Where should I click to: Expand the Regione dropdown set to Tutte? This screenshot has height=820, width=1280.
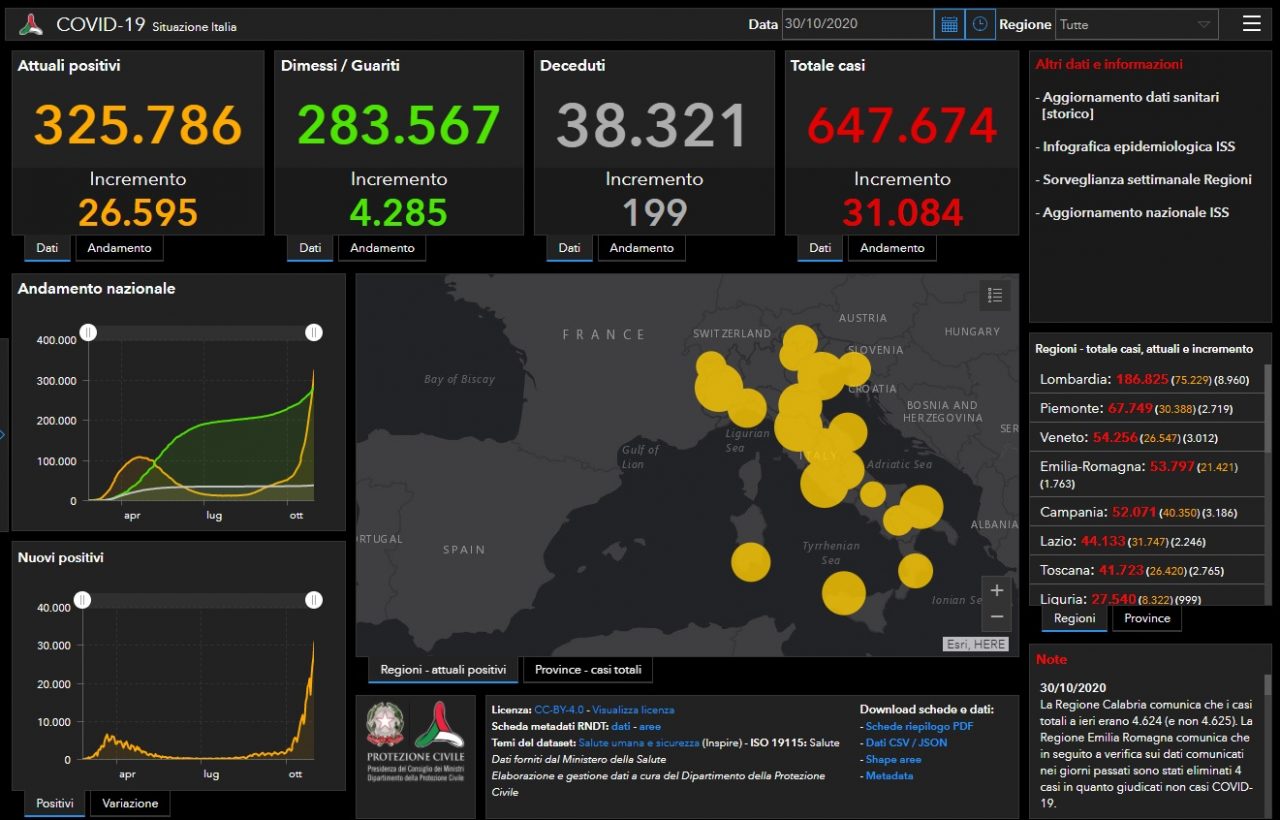[x=1137, y=24]
